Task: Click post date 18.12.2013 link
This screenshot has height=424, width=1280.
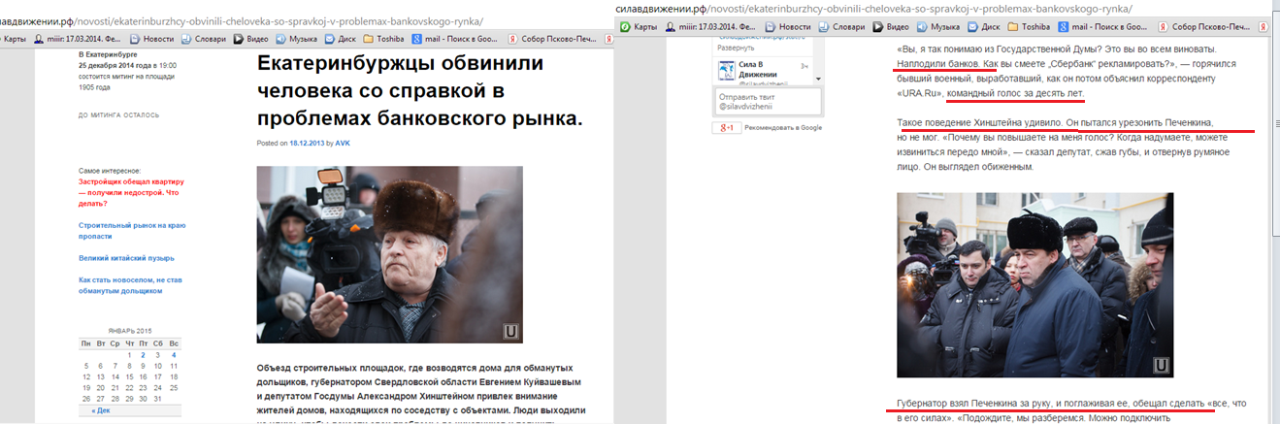Action: point(305,143)
